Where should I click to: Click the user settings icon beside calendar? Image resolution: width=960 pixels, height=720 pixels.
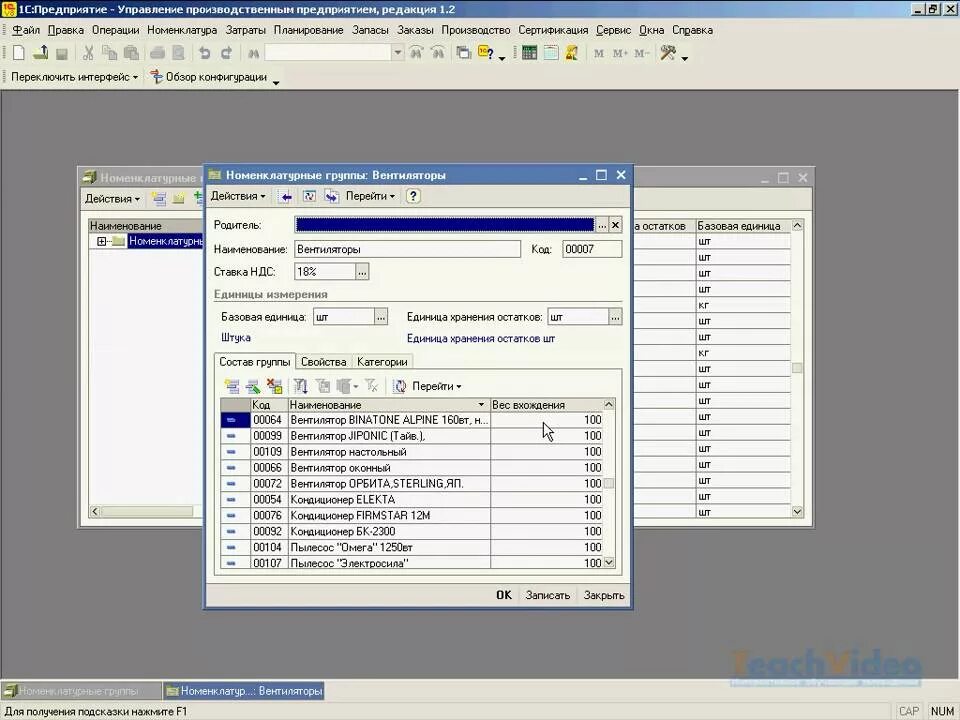[x=572, y=53]
